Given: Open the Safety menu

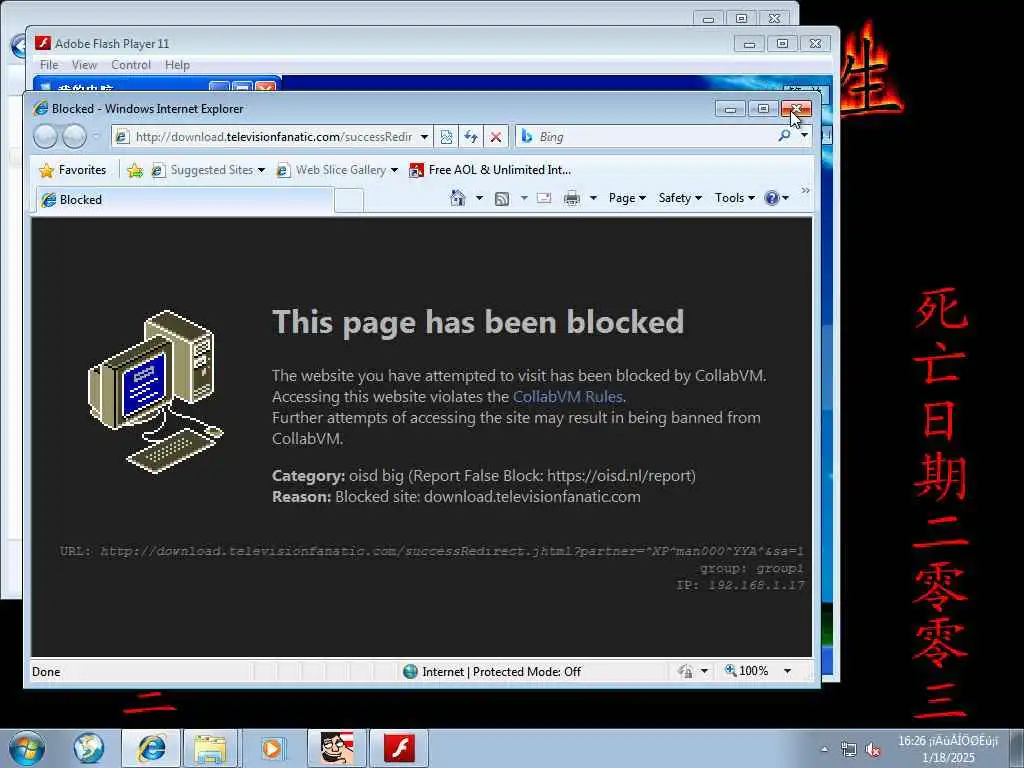Looking at the screenshot, I should coord(680,198).
